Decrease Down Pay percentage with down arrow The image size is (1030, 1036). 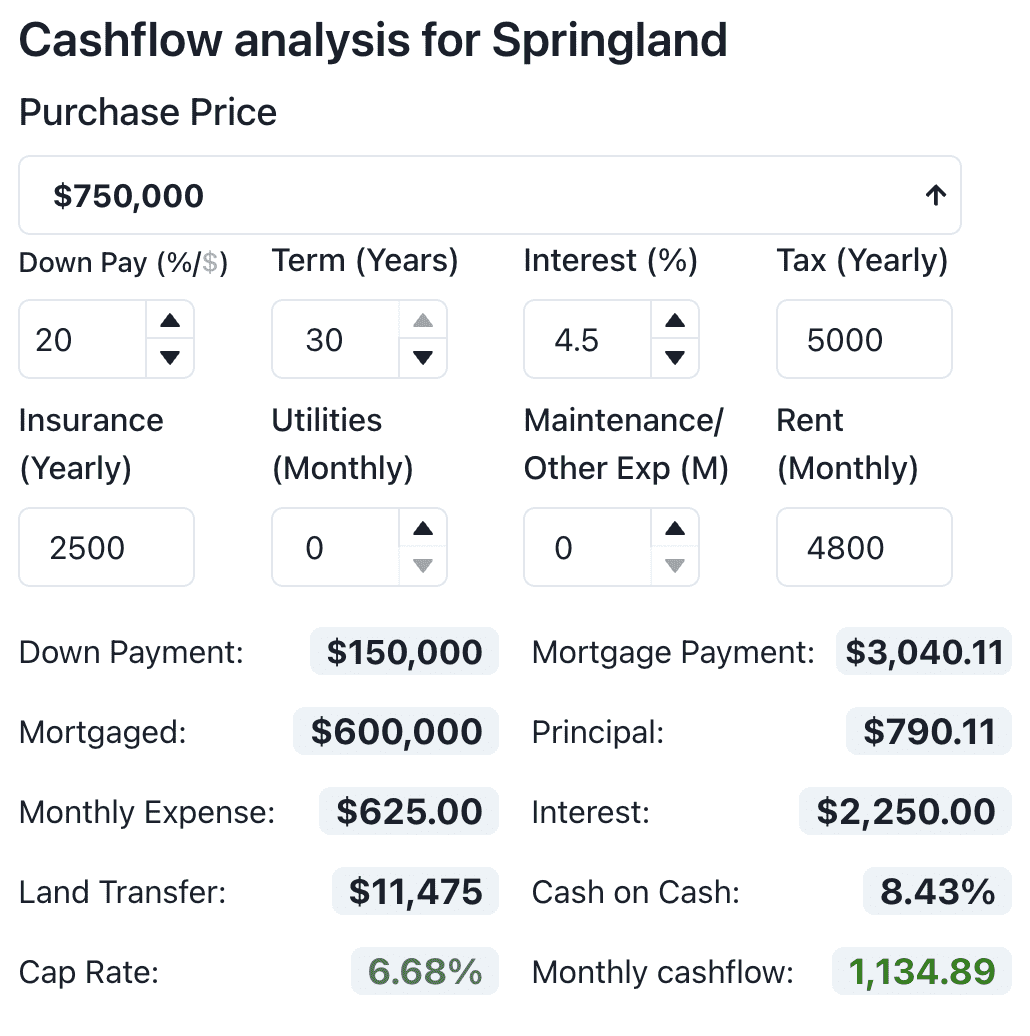click(x=170, y=357)
